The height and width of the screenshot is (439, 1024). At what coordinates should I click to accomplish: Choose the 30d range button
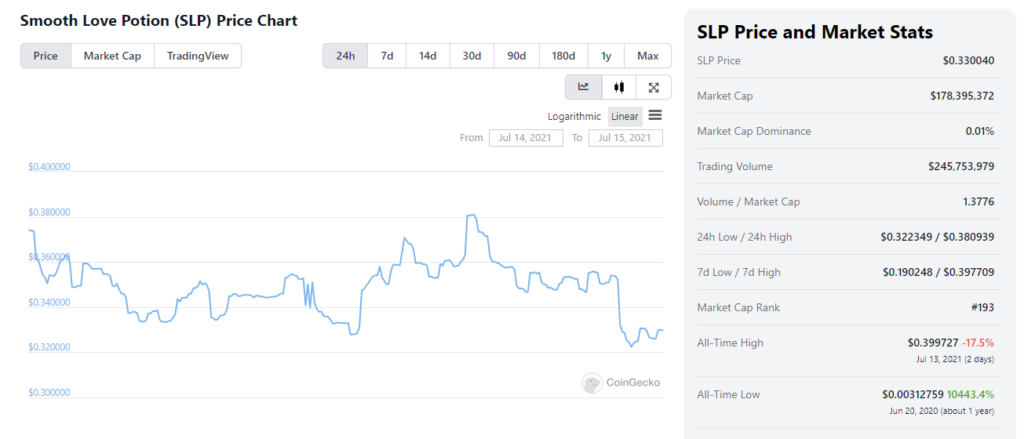tap(472, 56)
